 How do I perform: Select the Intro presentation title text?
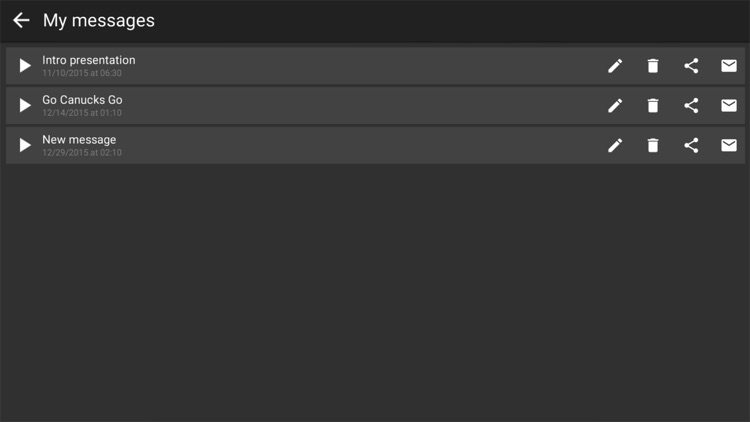[88, 60]
